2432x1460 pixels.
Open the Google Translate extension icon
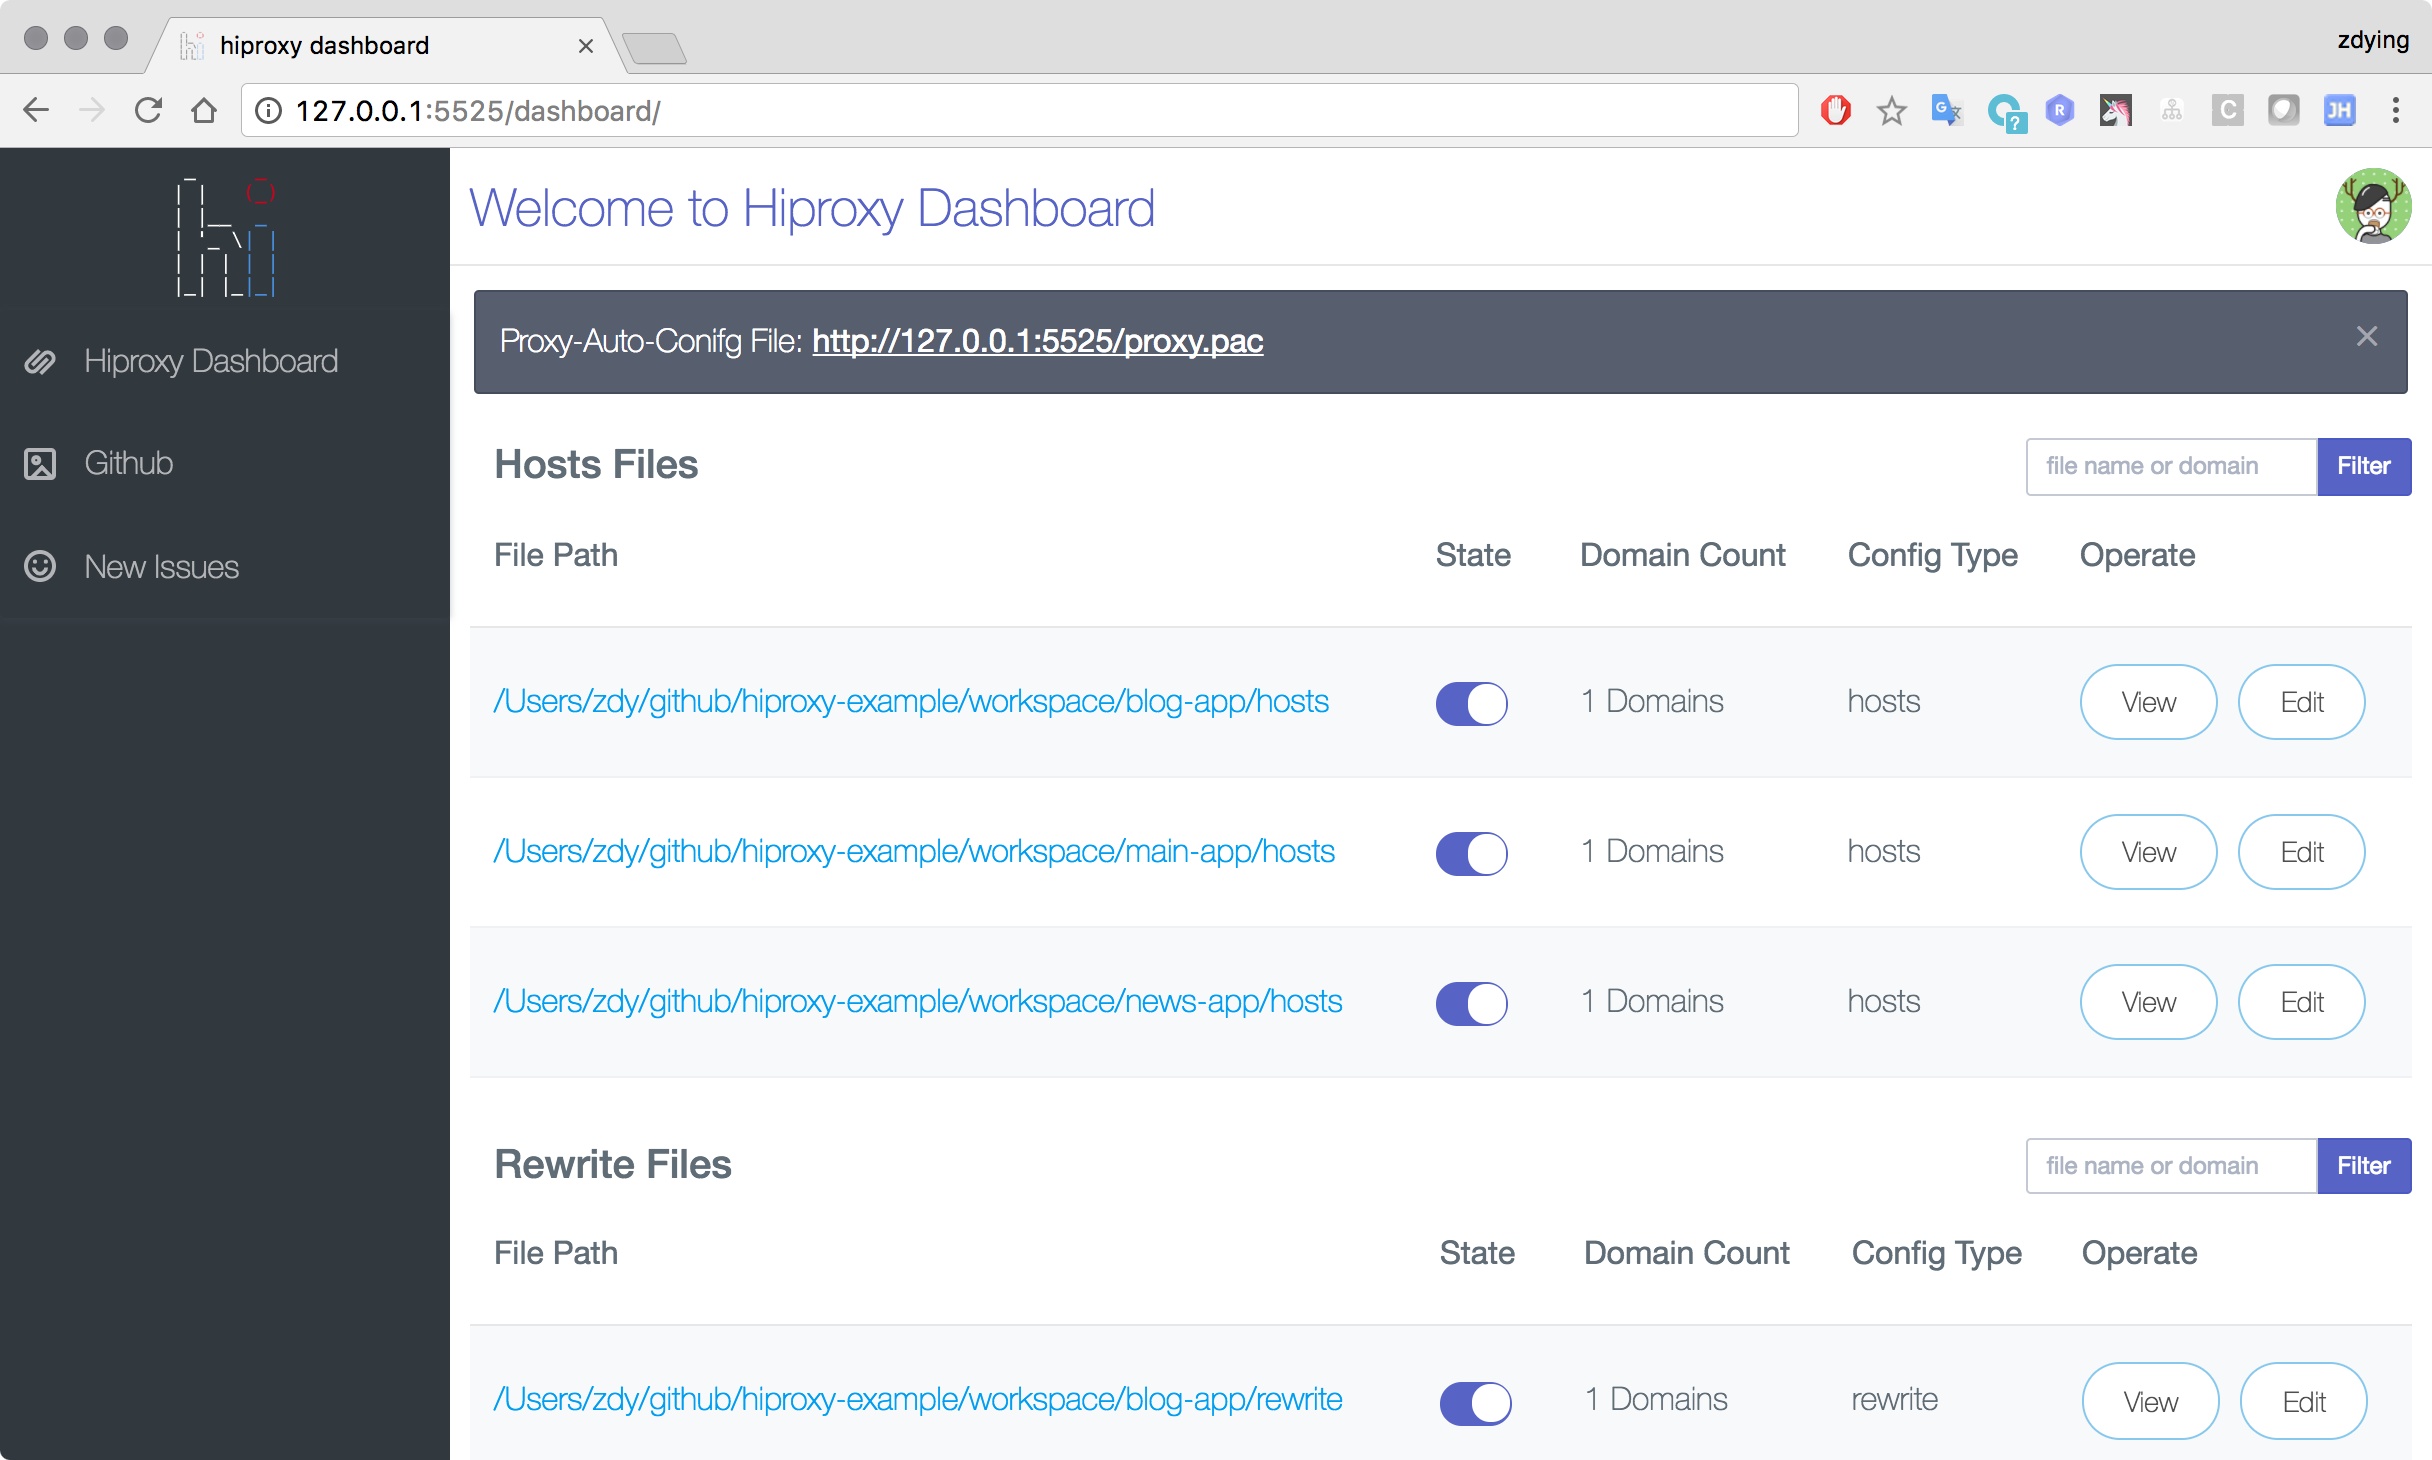pyautogui.click(x=1946, y=110)
